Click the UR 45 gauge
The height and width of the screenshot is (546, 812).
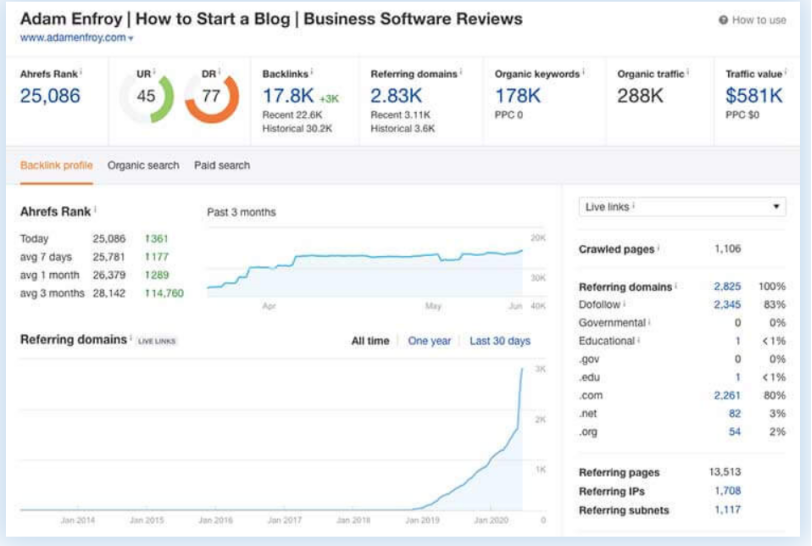147,97
